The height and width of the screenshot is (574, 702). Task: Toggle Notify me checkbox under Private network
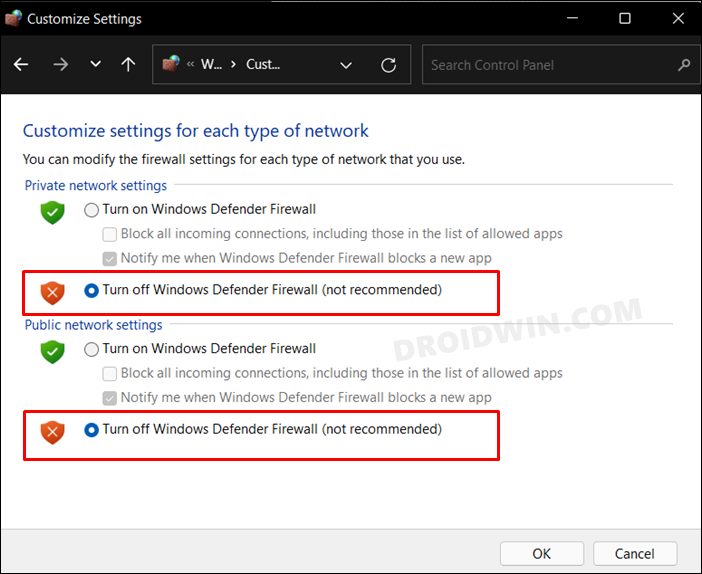pos(109,259)
